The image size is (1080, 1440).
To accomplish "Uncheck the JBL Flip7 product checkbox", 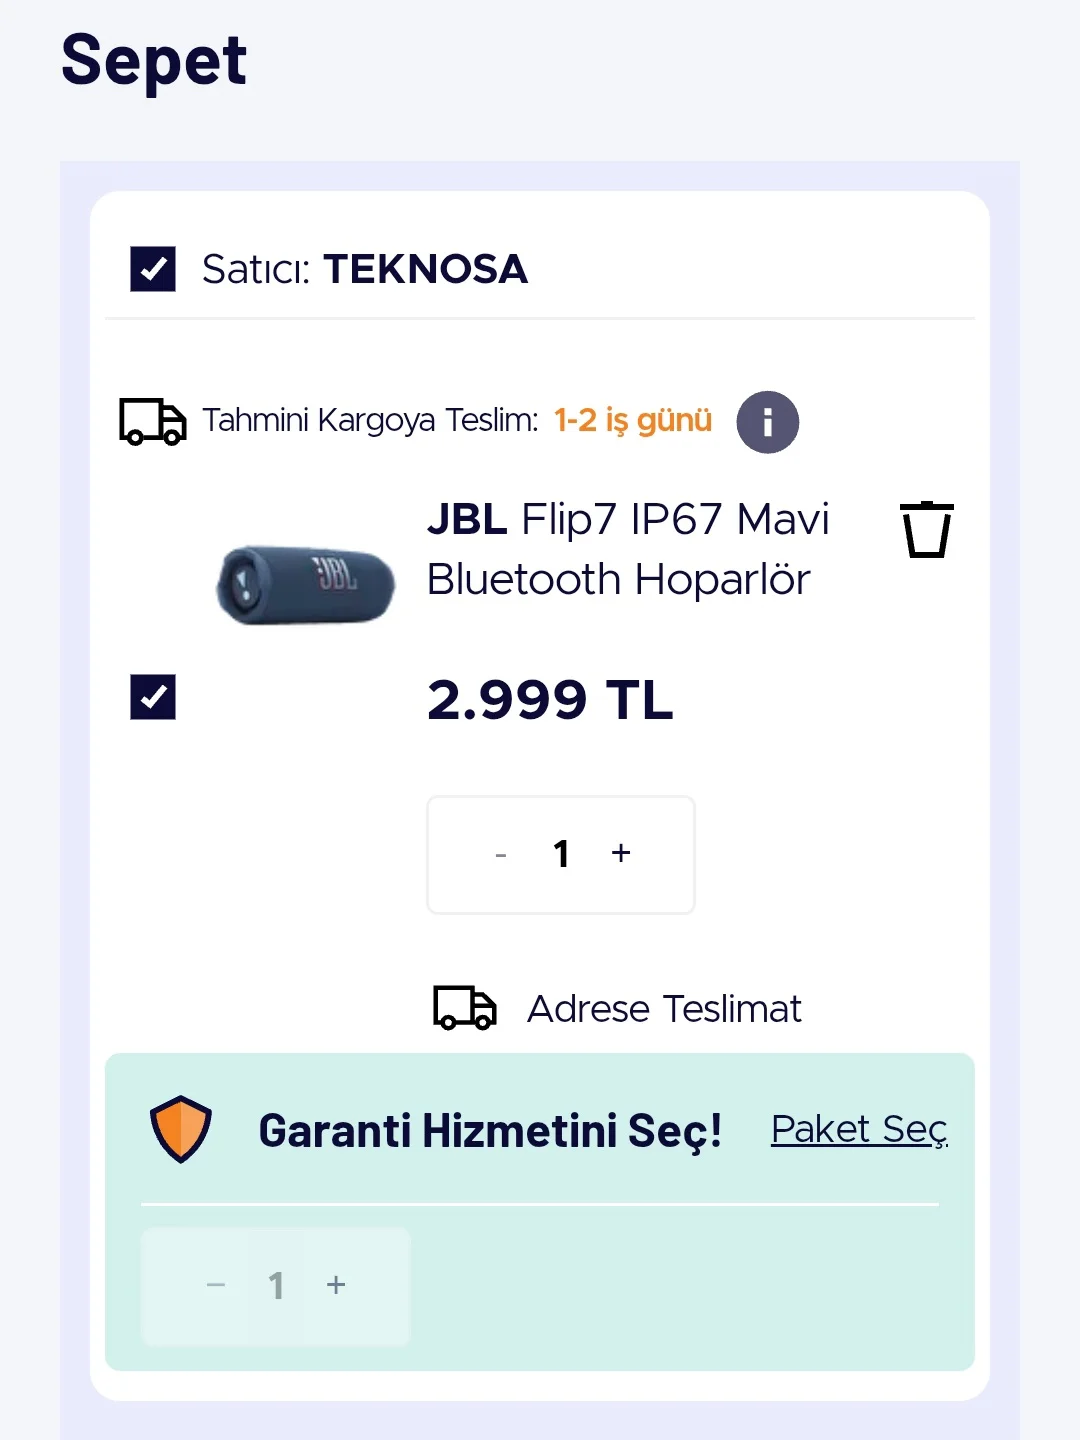I will [x=153, y=697].
